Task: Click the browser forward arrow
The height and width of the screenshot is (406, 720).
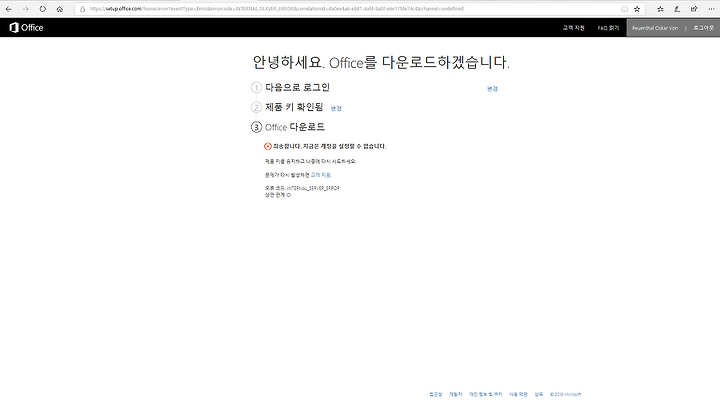Action: (25, 9)
